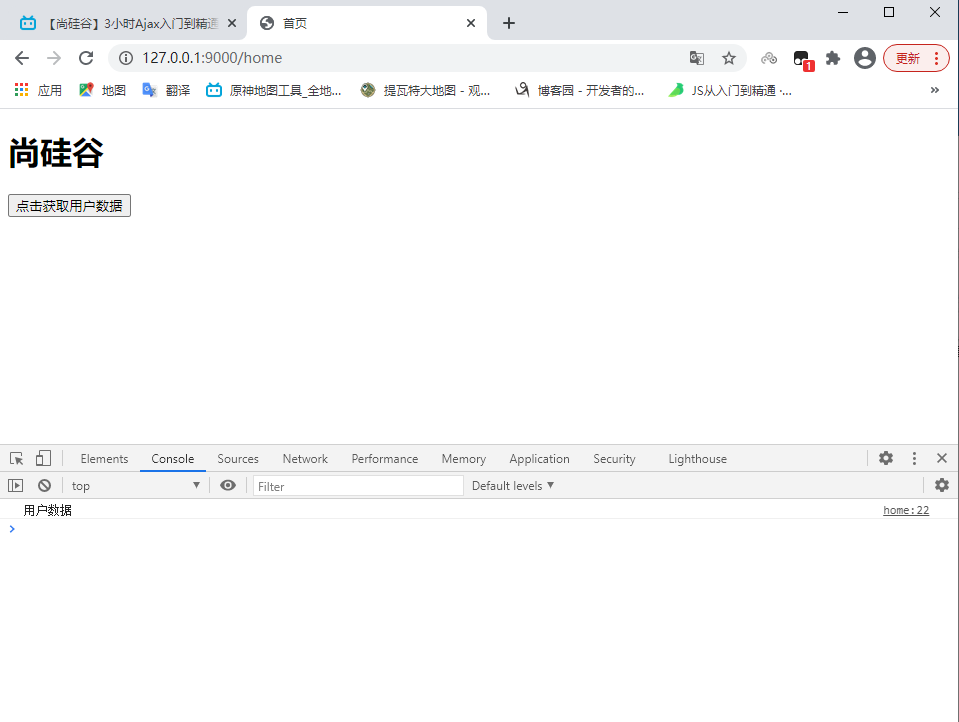Open the JS从入门到精通 bookmark
This screenshot has width=959, height=722.
[730, 91]
